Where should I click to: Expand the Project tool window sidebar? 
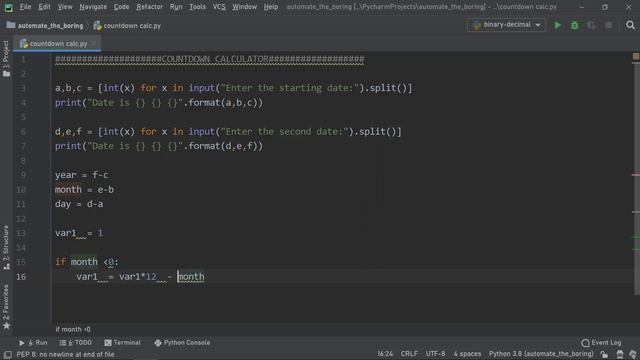pyautogui.click(x=6, y=58)
